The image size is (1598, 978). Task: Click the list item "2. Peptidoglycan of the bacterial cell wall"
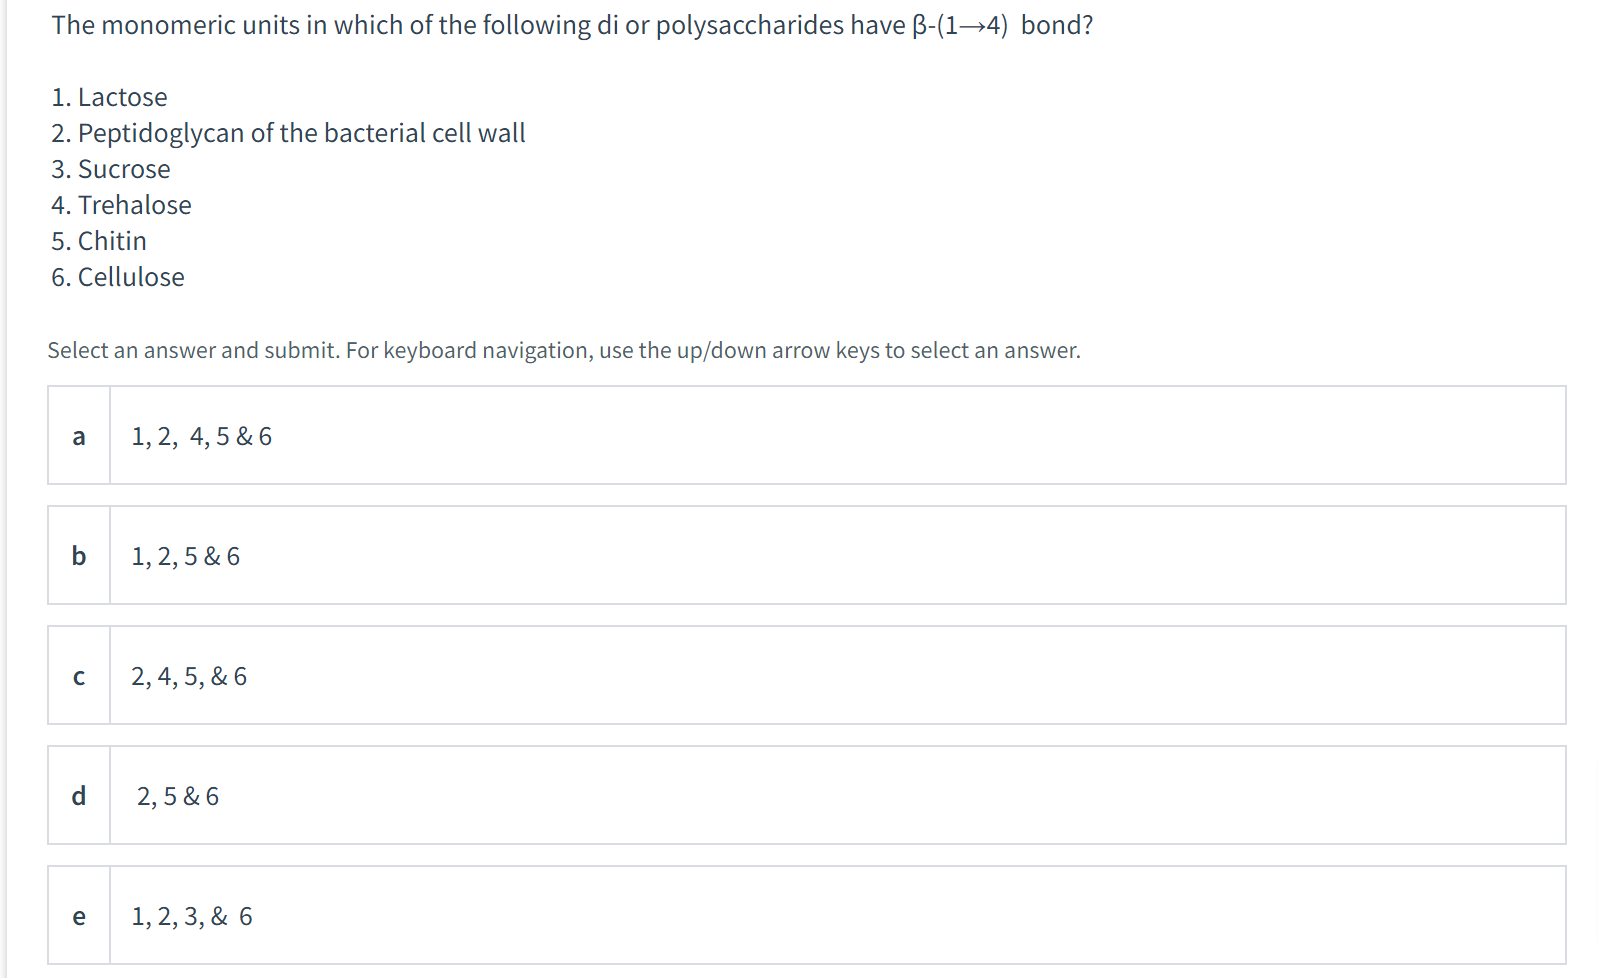[289, 132]
